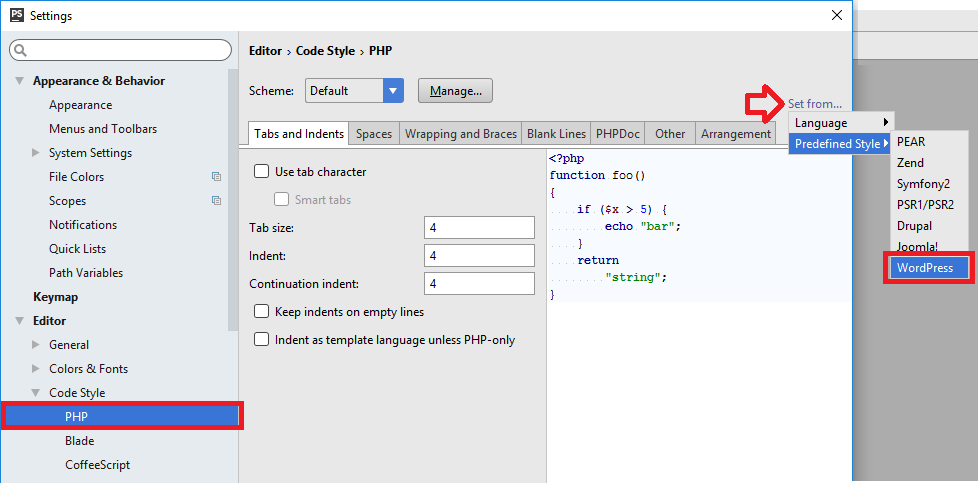Expand the System Settings node
The height and width of the screenshot is (483, 978).
click(36, 152)
